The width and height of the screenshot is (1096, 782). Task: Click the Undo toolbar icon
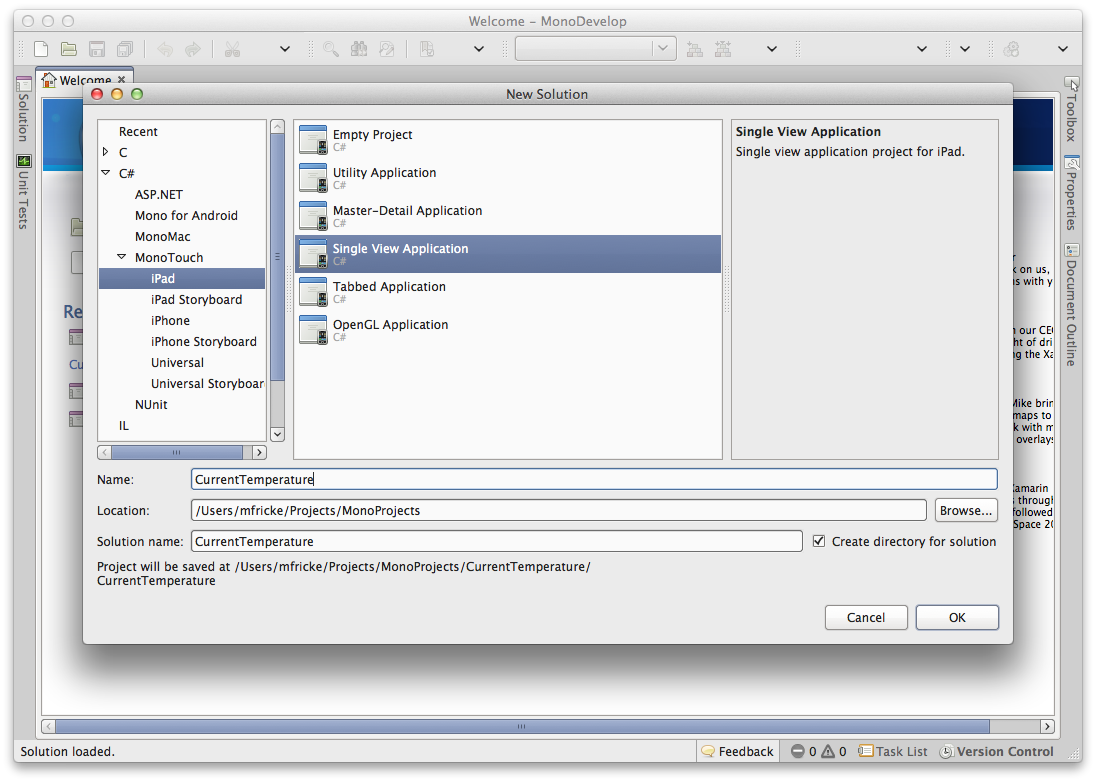165,49
